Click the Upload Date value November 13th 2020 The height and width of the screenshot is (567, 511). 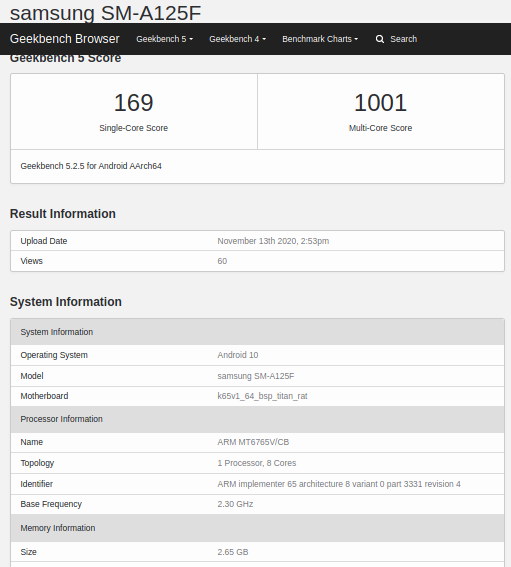pyautogui.click(x=273, y=241)
